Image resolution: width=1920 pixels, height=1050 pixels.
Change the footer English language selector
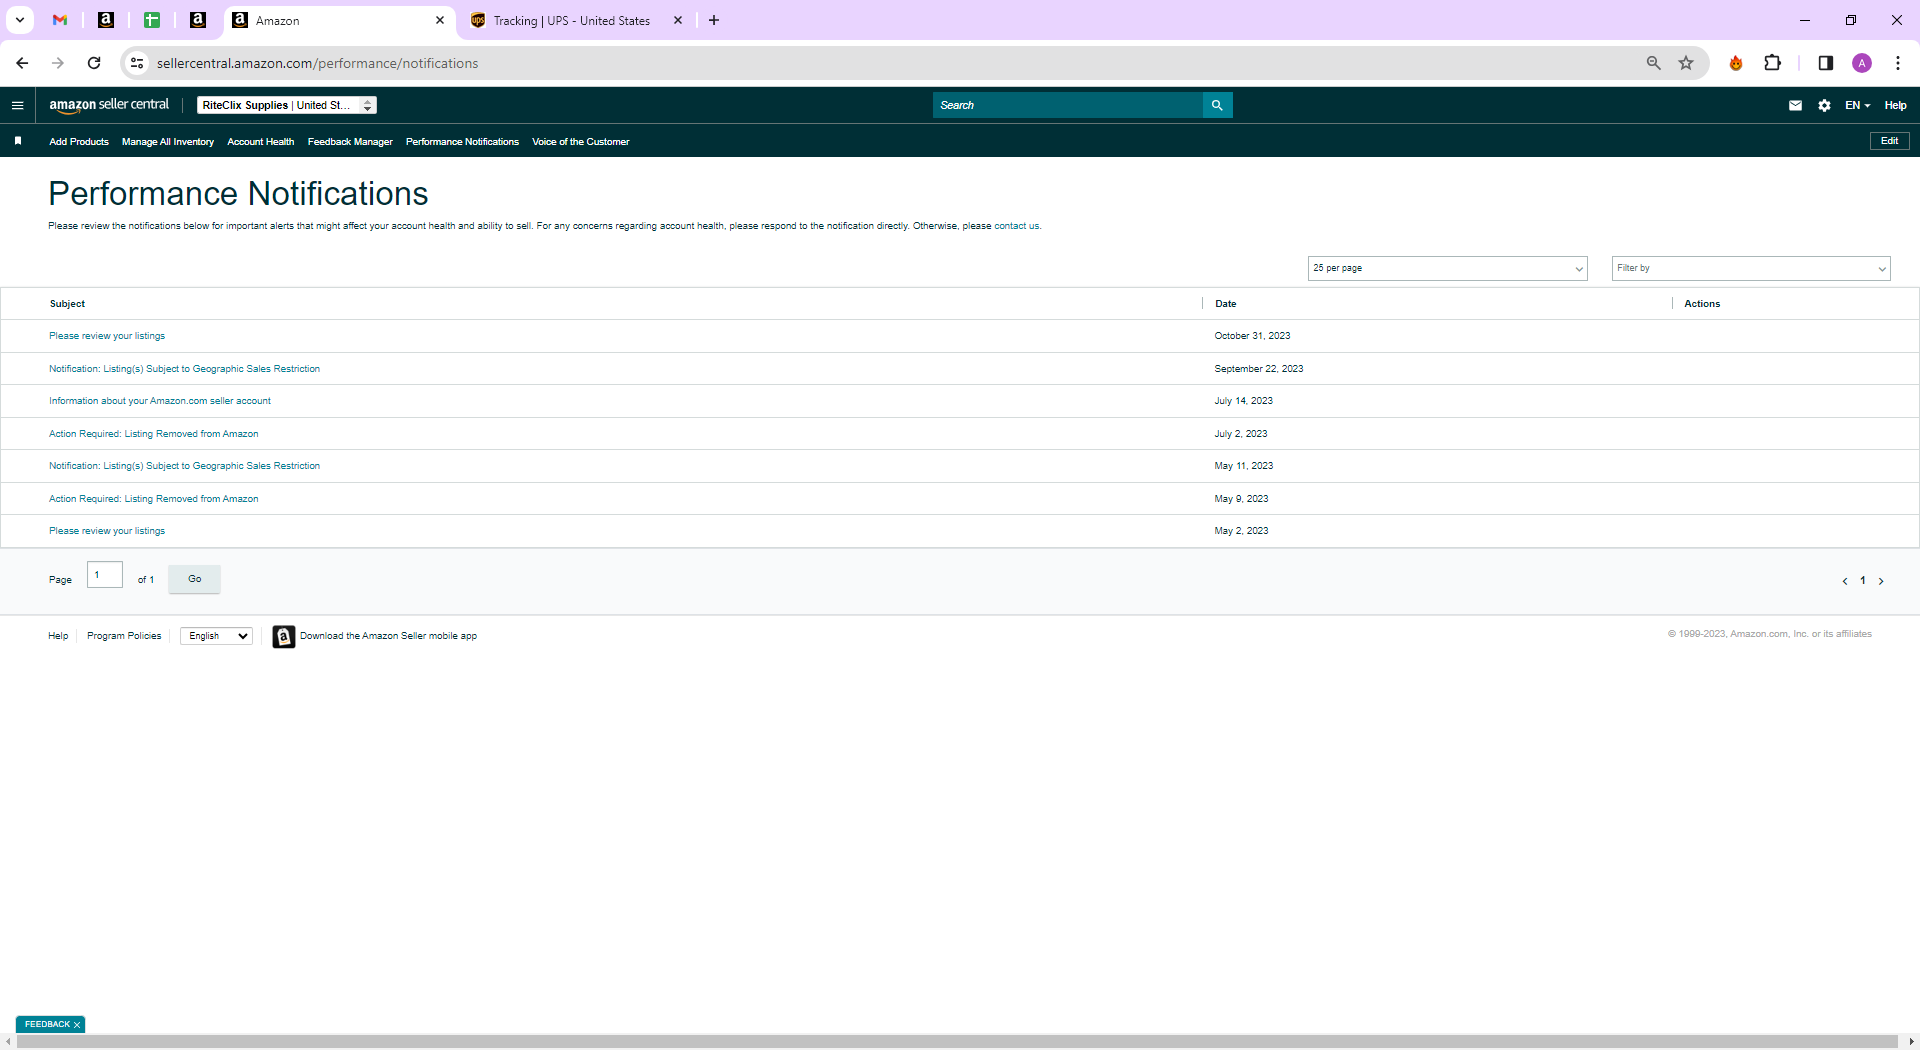[x=216, y=636]
